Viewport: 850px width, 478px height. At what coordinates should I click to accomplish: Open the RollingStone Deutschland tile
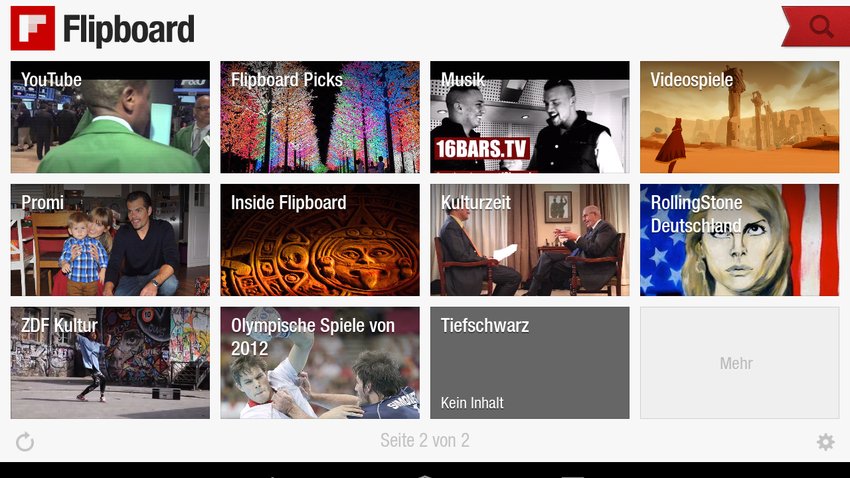coord(739,240)
